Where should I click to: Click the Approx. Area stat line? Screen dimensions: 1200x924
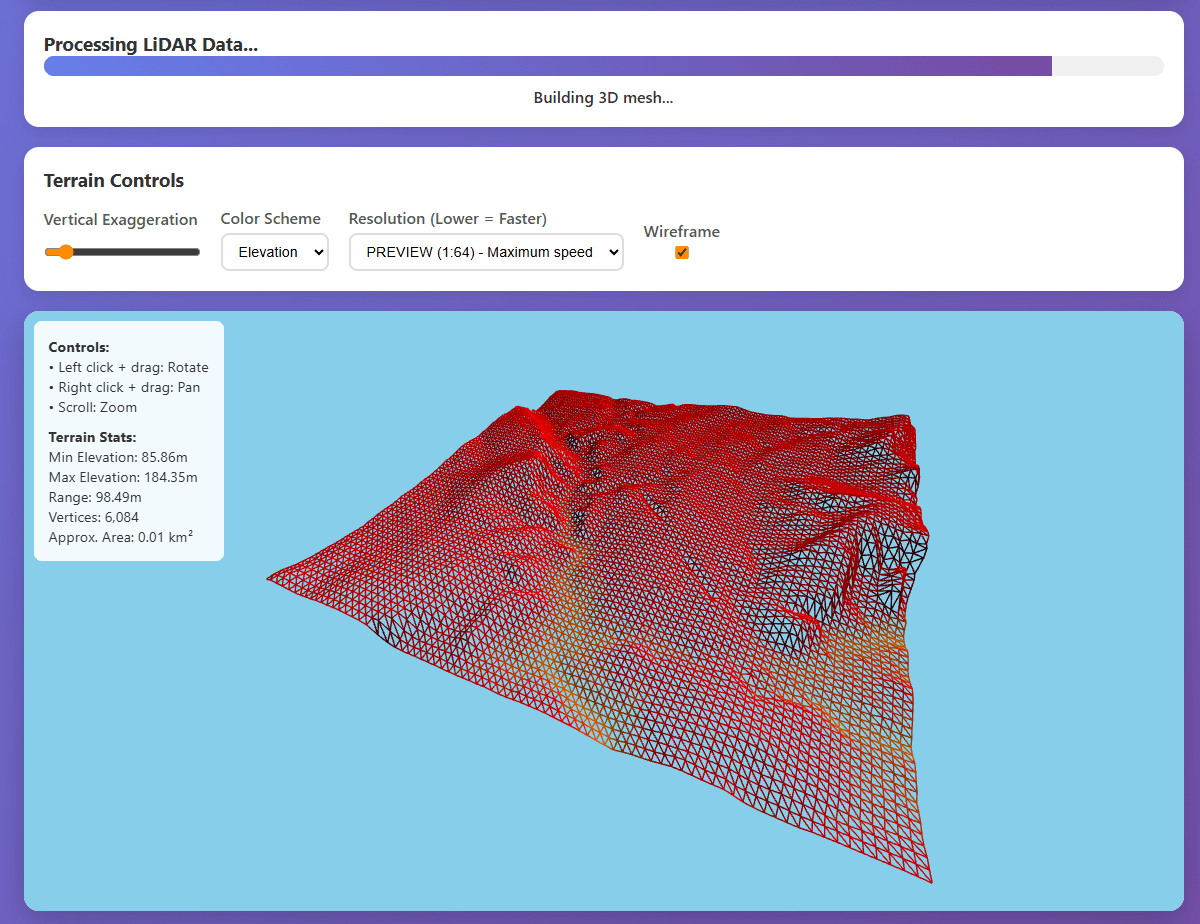[x=120, y=537]
